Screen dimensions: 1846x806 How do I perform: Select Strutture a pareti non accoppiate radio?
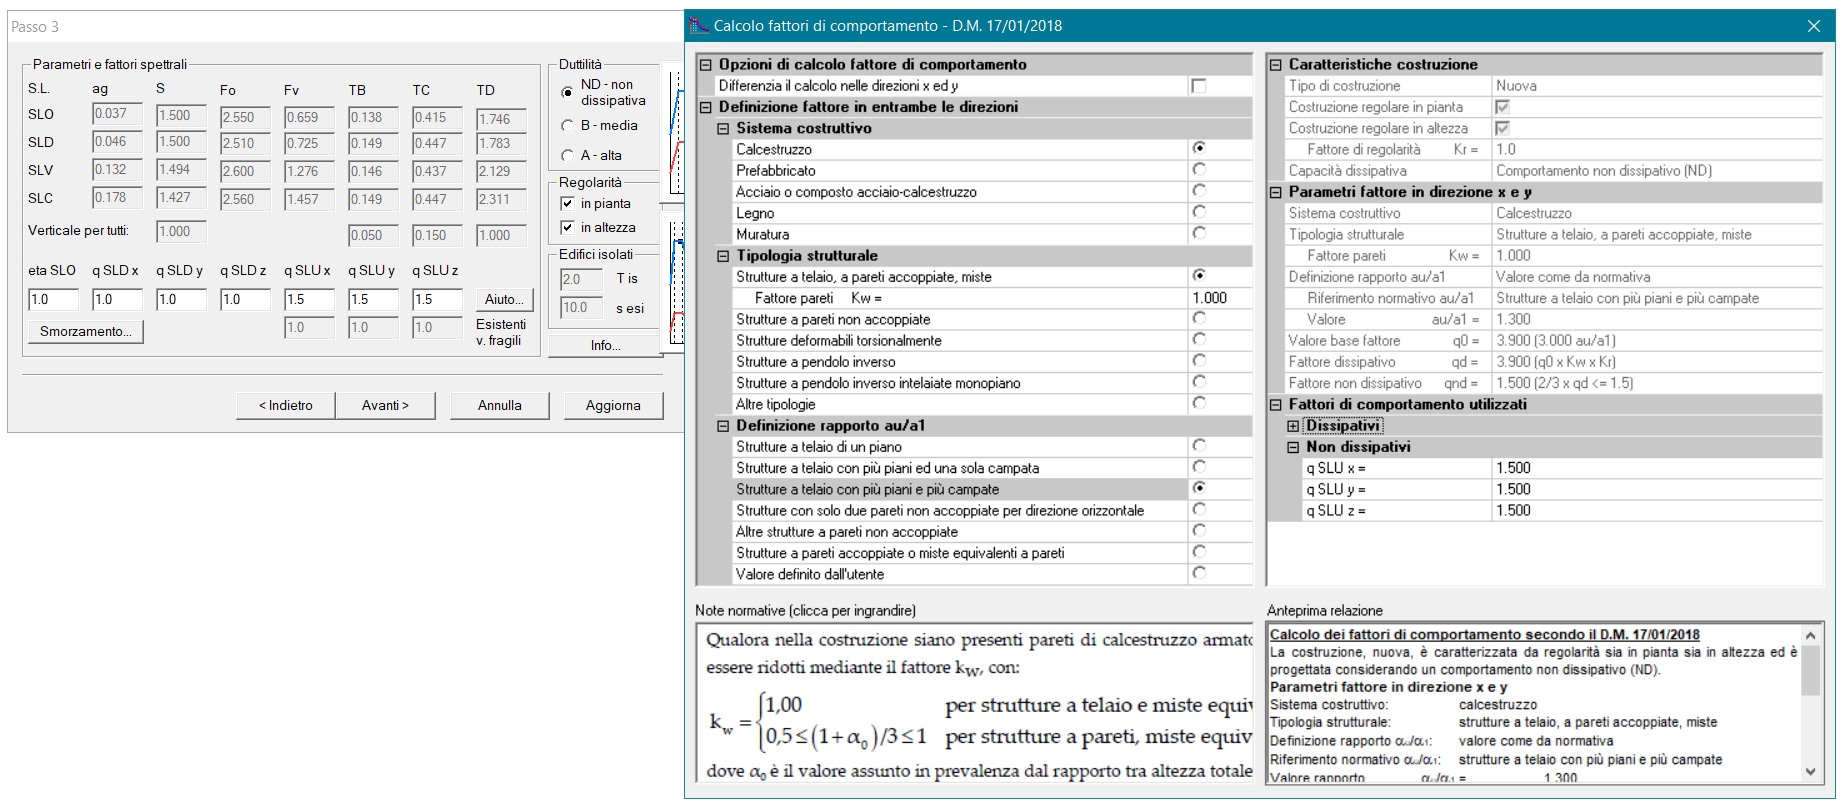click(1199, 318)
